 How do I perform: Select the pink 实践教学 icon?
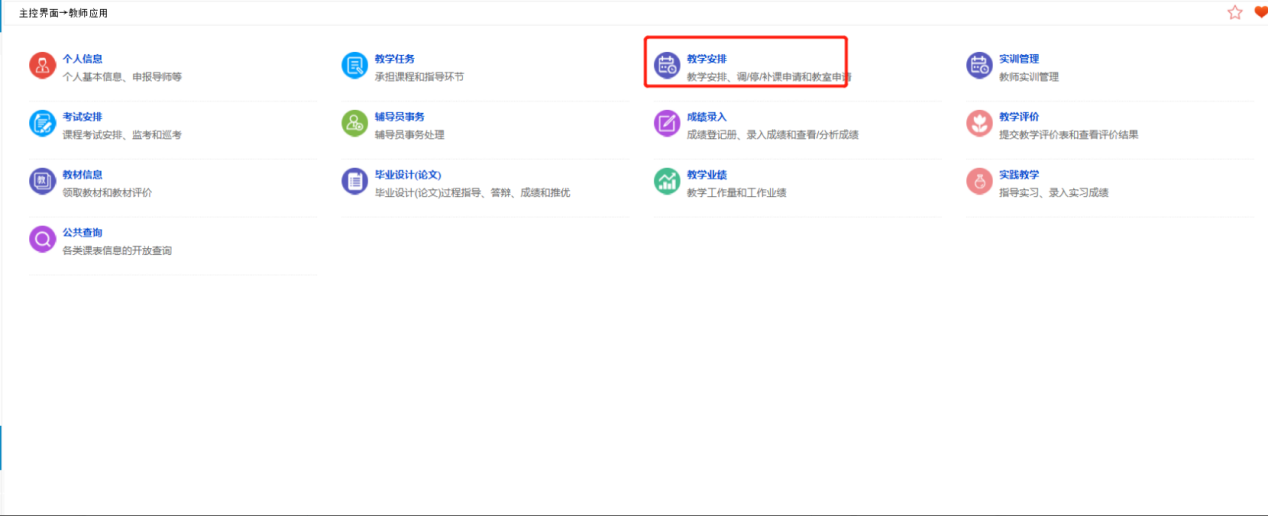(978, 181)
